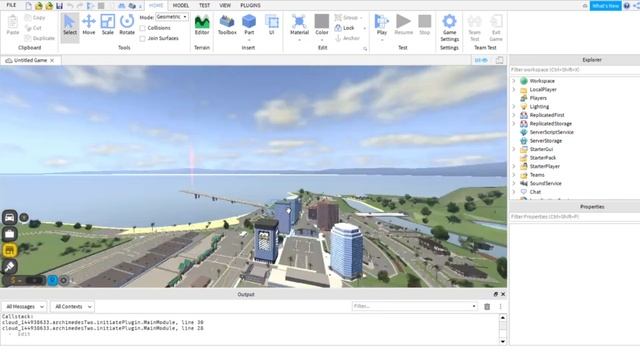Screen dimensions: 640x360
Task: Select ReplicatedFirst in Explorer
Action: tap(547, 115)
